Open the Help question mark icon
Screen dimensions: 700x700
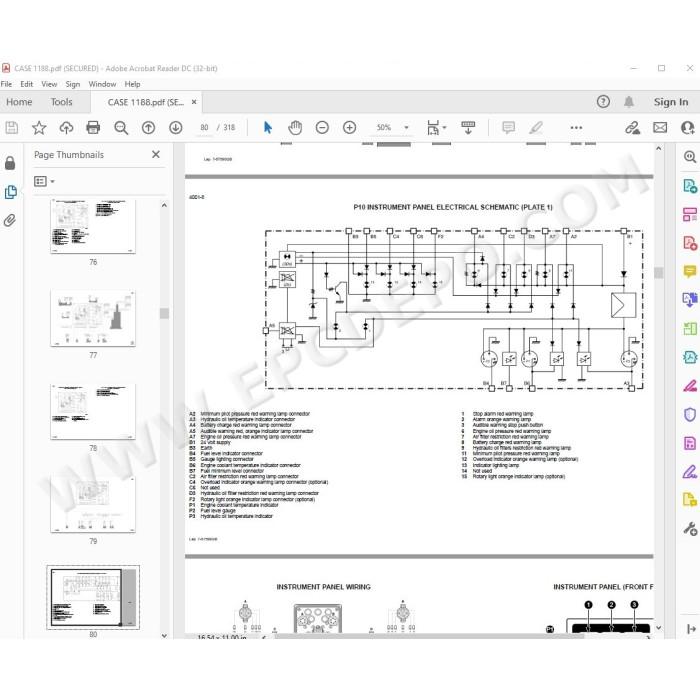tap(603, 102)
